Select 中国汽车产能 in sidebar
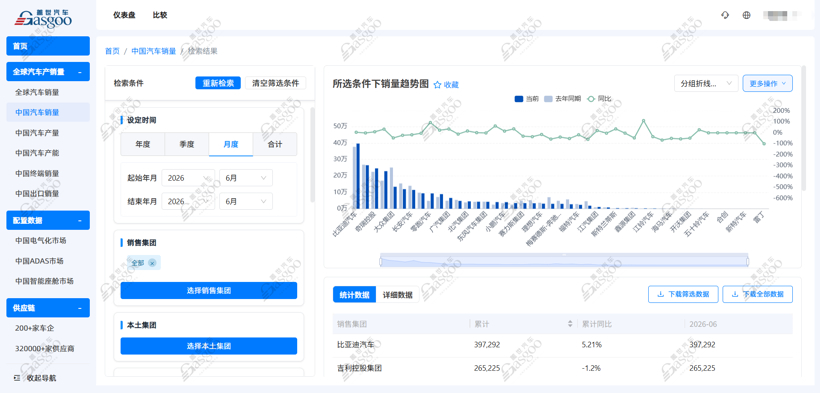This screenshot has height=393, width=820. 37,153
